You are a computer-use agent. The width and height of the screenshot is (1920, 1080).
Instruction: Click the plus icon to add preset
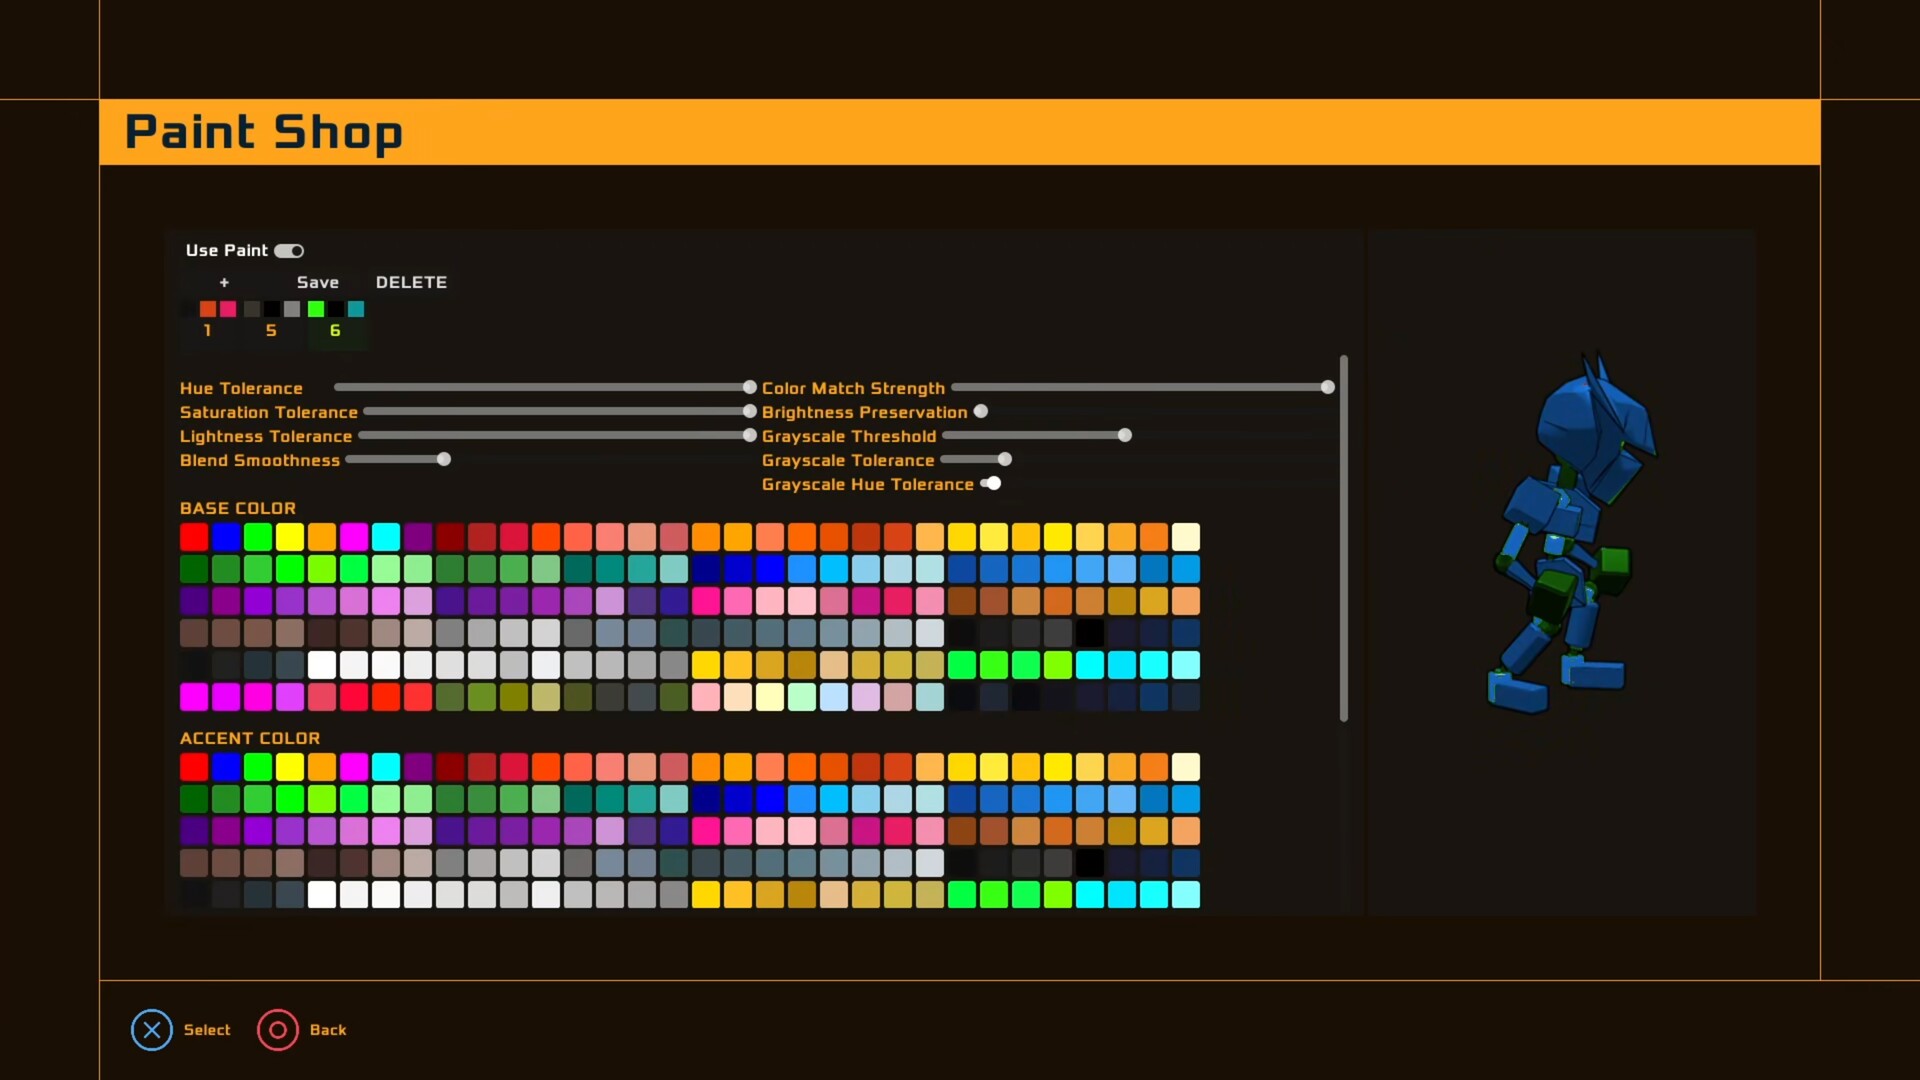pyautogui.click(x=224, y=283)
